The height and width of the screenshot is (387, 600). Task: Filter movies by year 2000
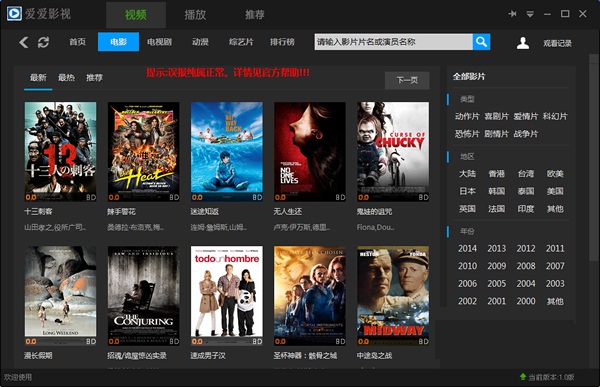click(x=526, y=301)
